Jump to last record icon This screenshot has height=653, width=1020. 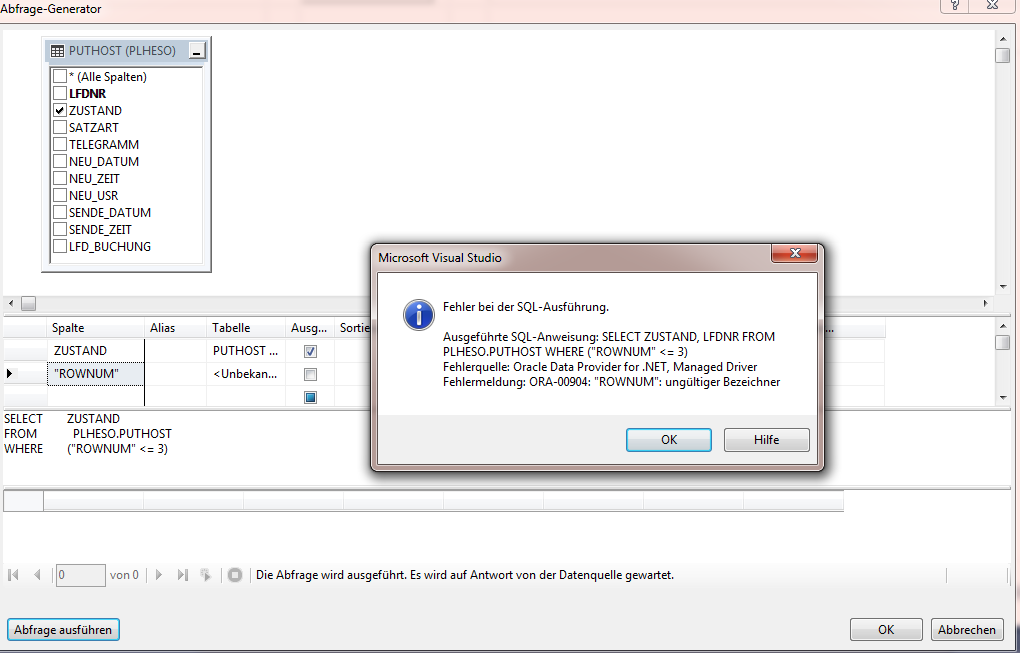(183, 575)
